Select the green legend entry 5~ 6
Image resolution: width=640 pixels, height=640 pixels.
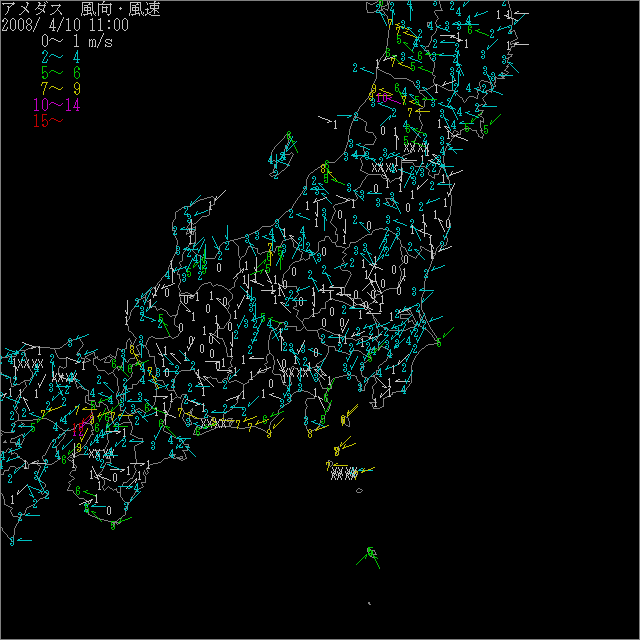click(61, 73)
